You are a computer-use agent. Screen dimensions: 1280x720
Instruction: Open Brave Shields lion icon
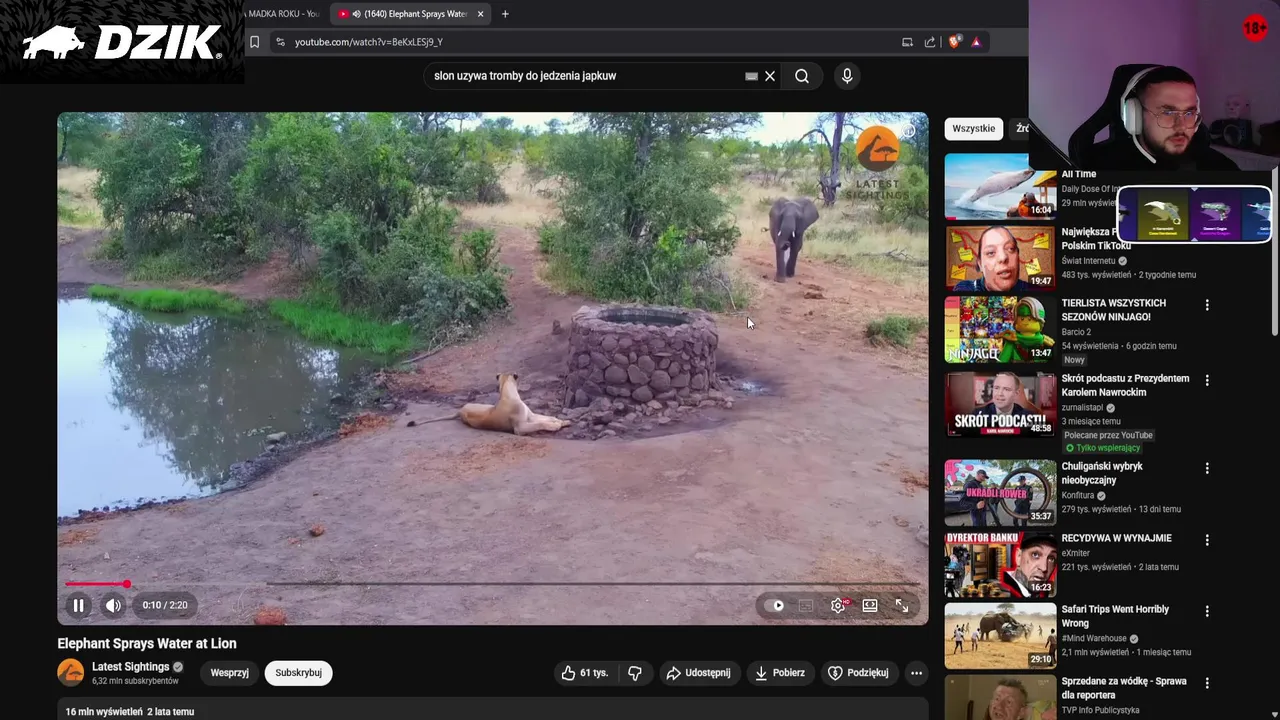(x=954, y=42)
